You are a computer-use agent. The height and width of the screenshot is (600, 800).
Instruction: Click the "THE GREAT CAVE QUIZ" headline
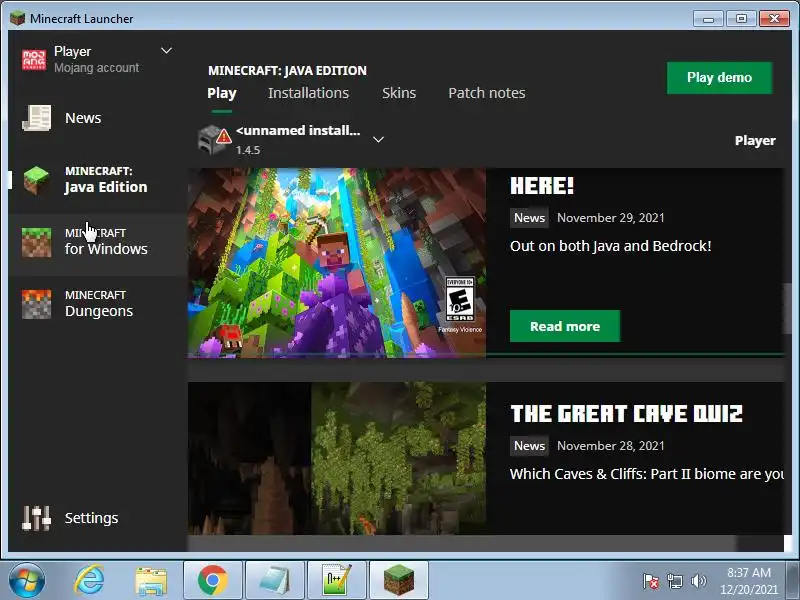click(x=627, y=414)
